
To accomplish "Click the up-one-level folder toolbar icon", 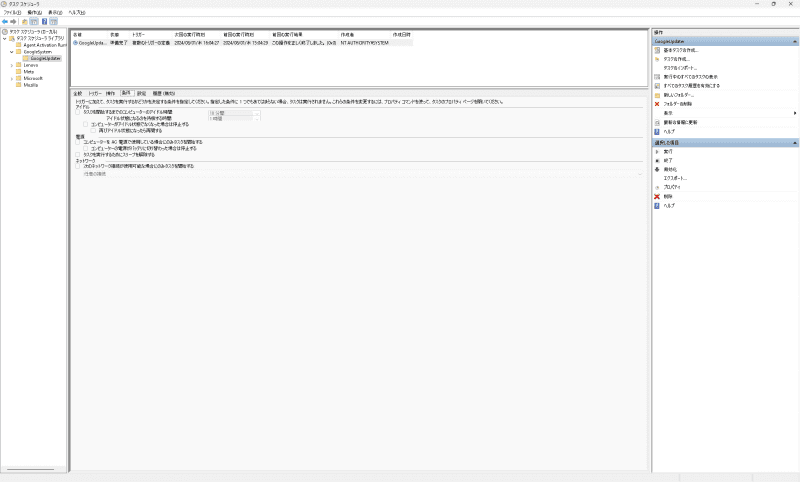I will [x=24, y=21].
